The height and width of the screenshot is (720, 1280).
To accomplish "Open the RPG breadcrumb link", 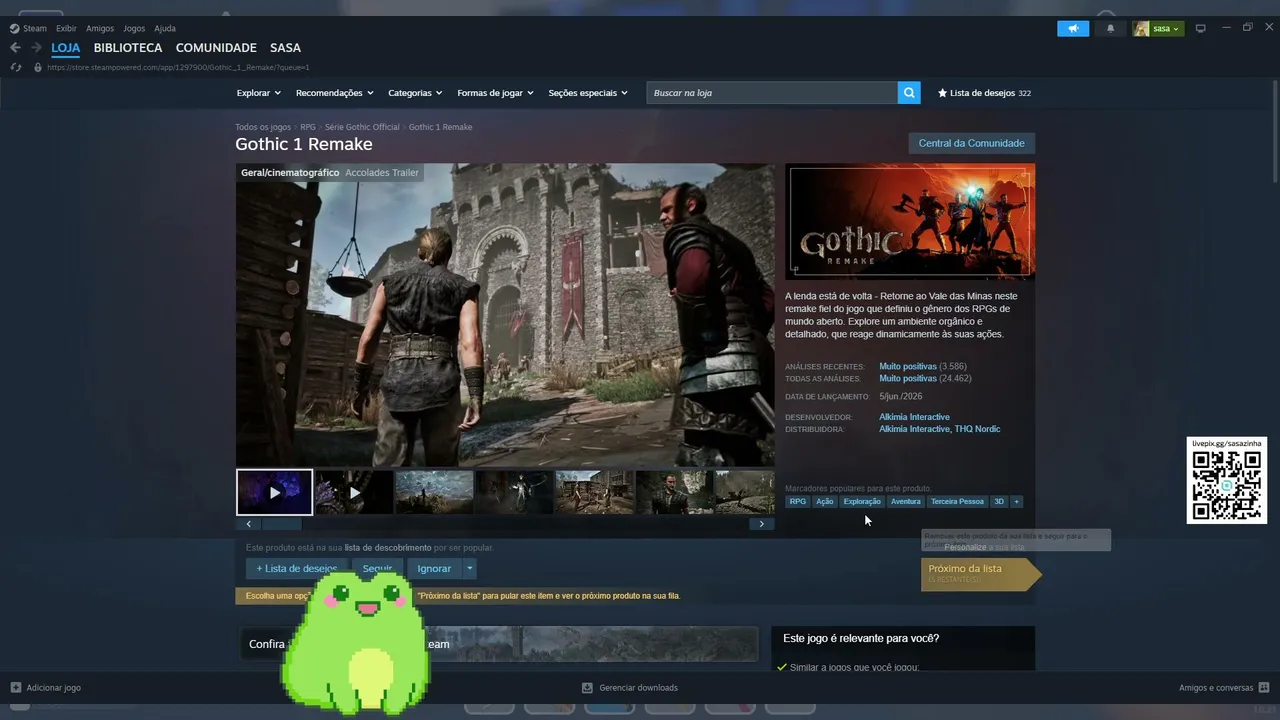I will [308, 127].
